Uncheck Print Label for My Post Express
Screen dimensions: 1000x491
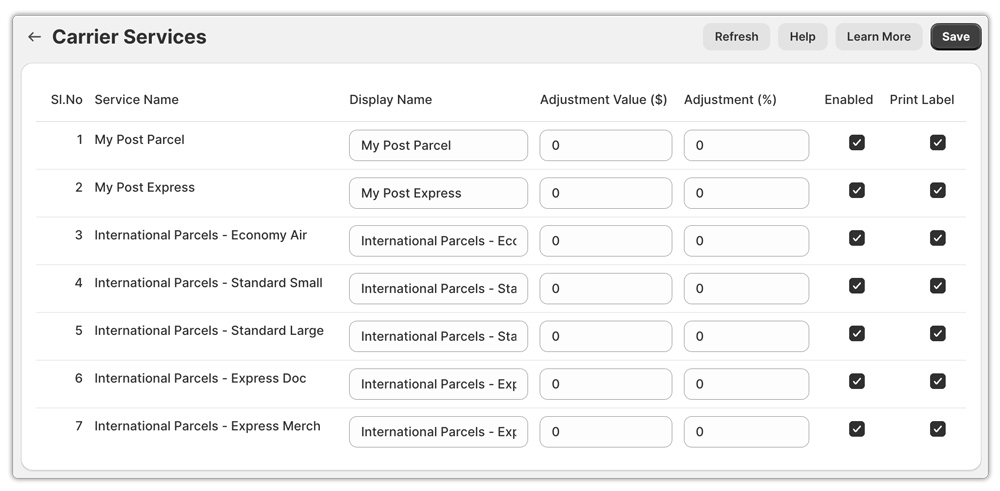click(937, 191)
